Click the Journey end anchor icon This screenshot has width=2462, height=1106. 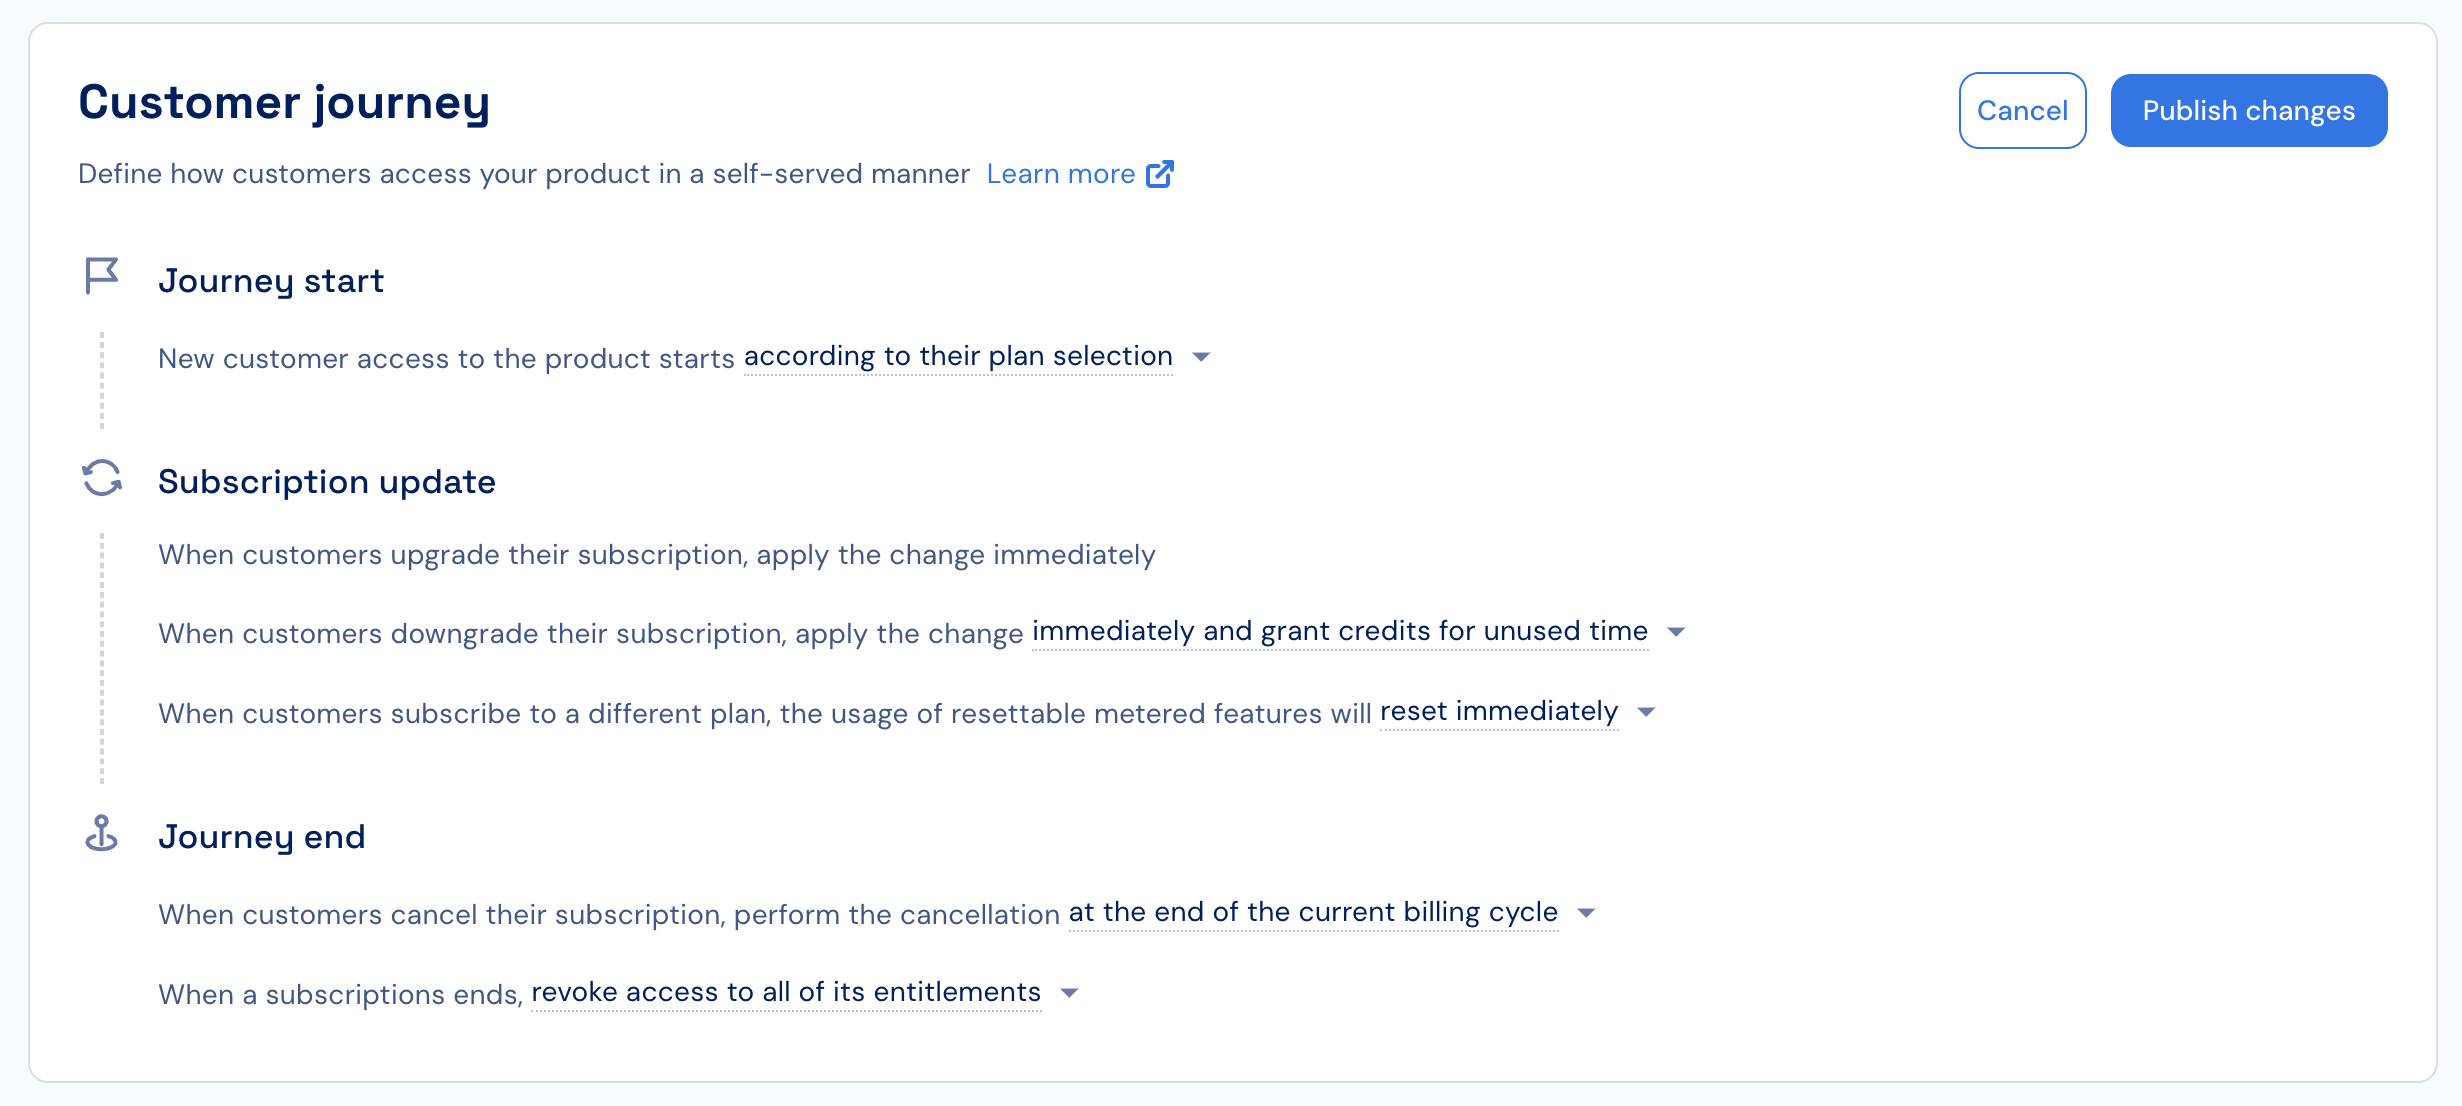click(x=101, y=832)
